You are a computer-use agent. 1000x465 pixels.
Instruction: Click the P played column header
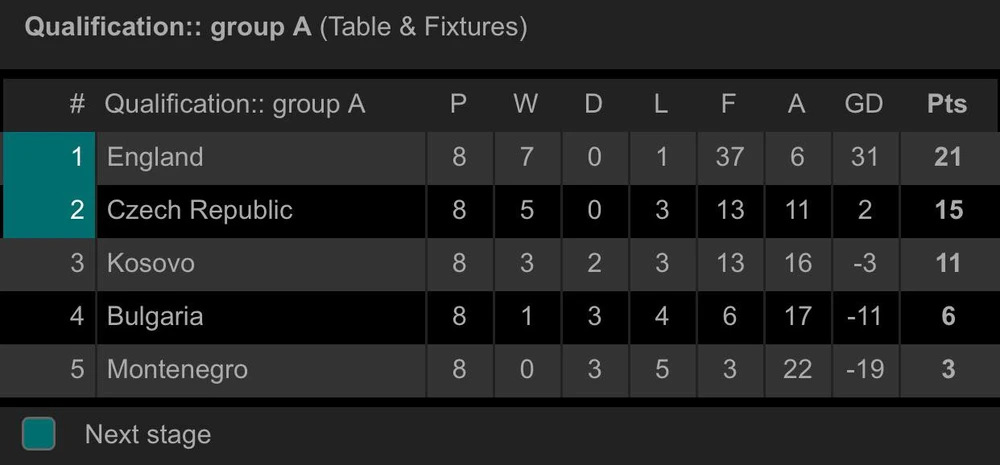(458, 104)
